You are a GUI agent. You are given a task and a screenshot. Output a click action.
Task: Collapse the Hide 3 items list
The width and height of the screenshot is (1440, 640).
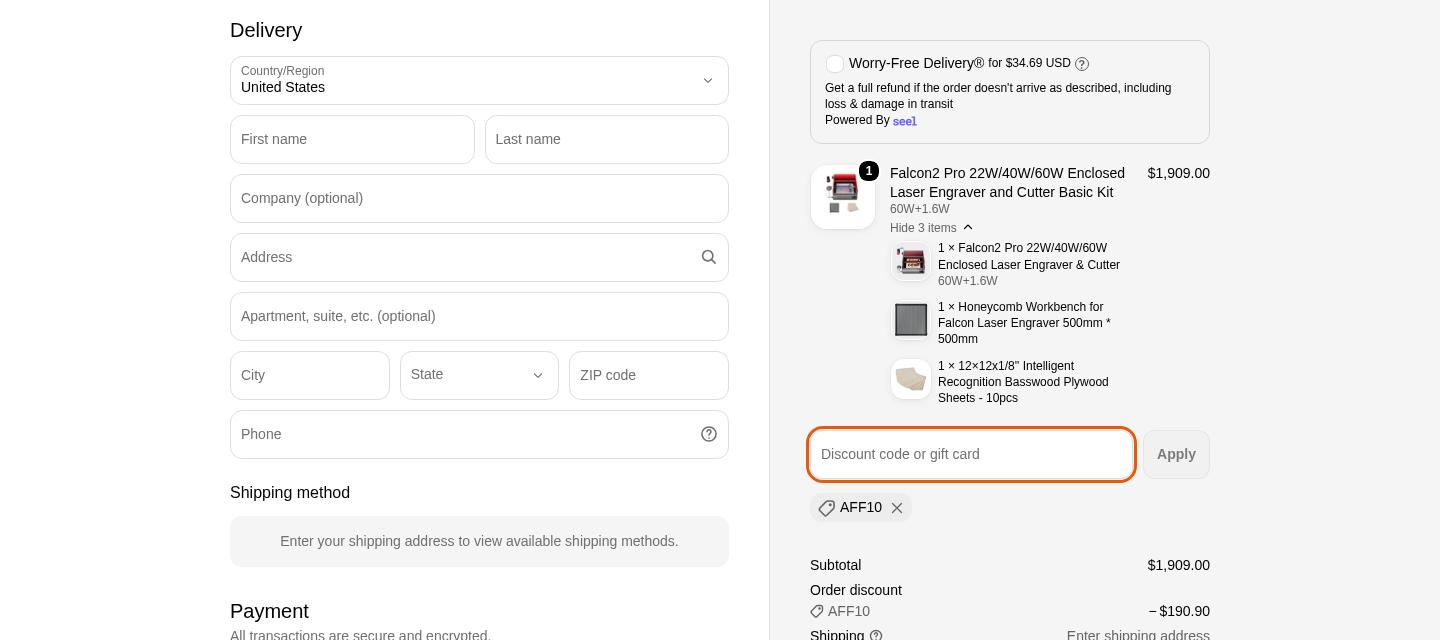point(932,228)
